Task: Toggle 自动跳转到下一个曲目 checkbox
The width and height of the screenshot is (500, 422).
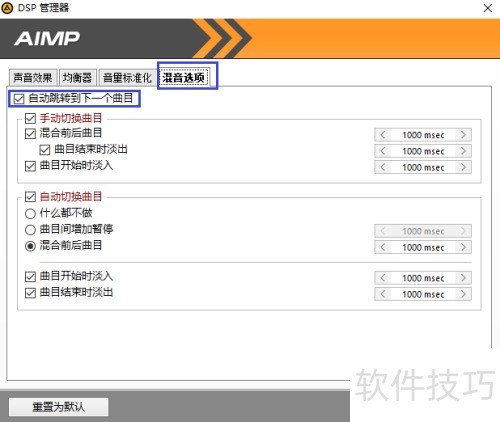Action: (x=19, y=99)
